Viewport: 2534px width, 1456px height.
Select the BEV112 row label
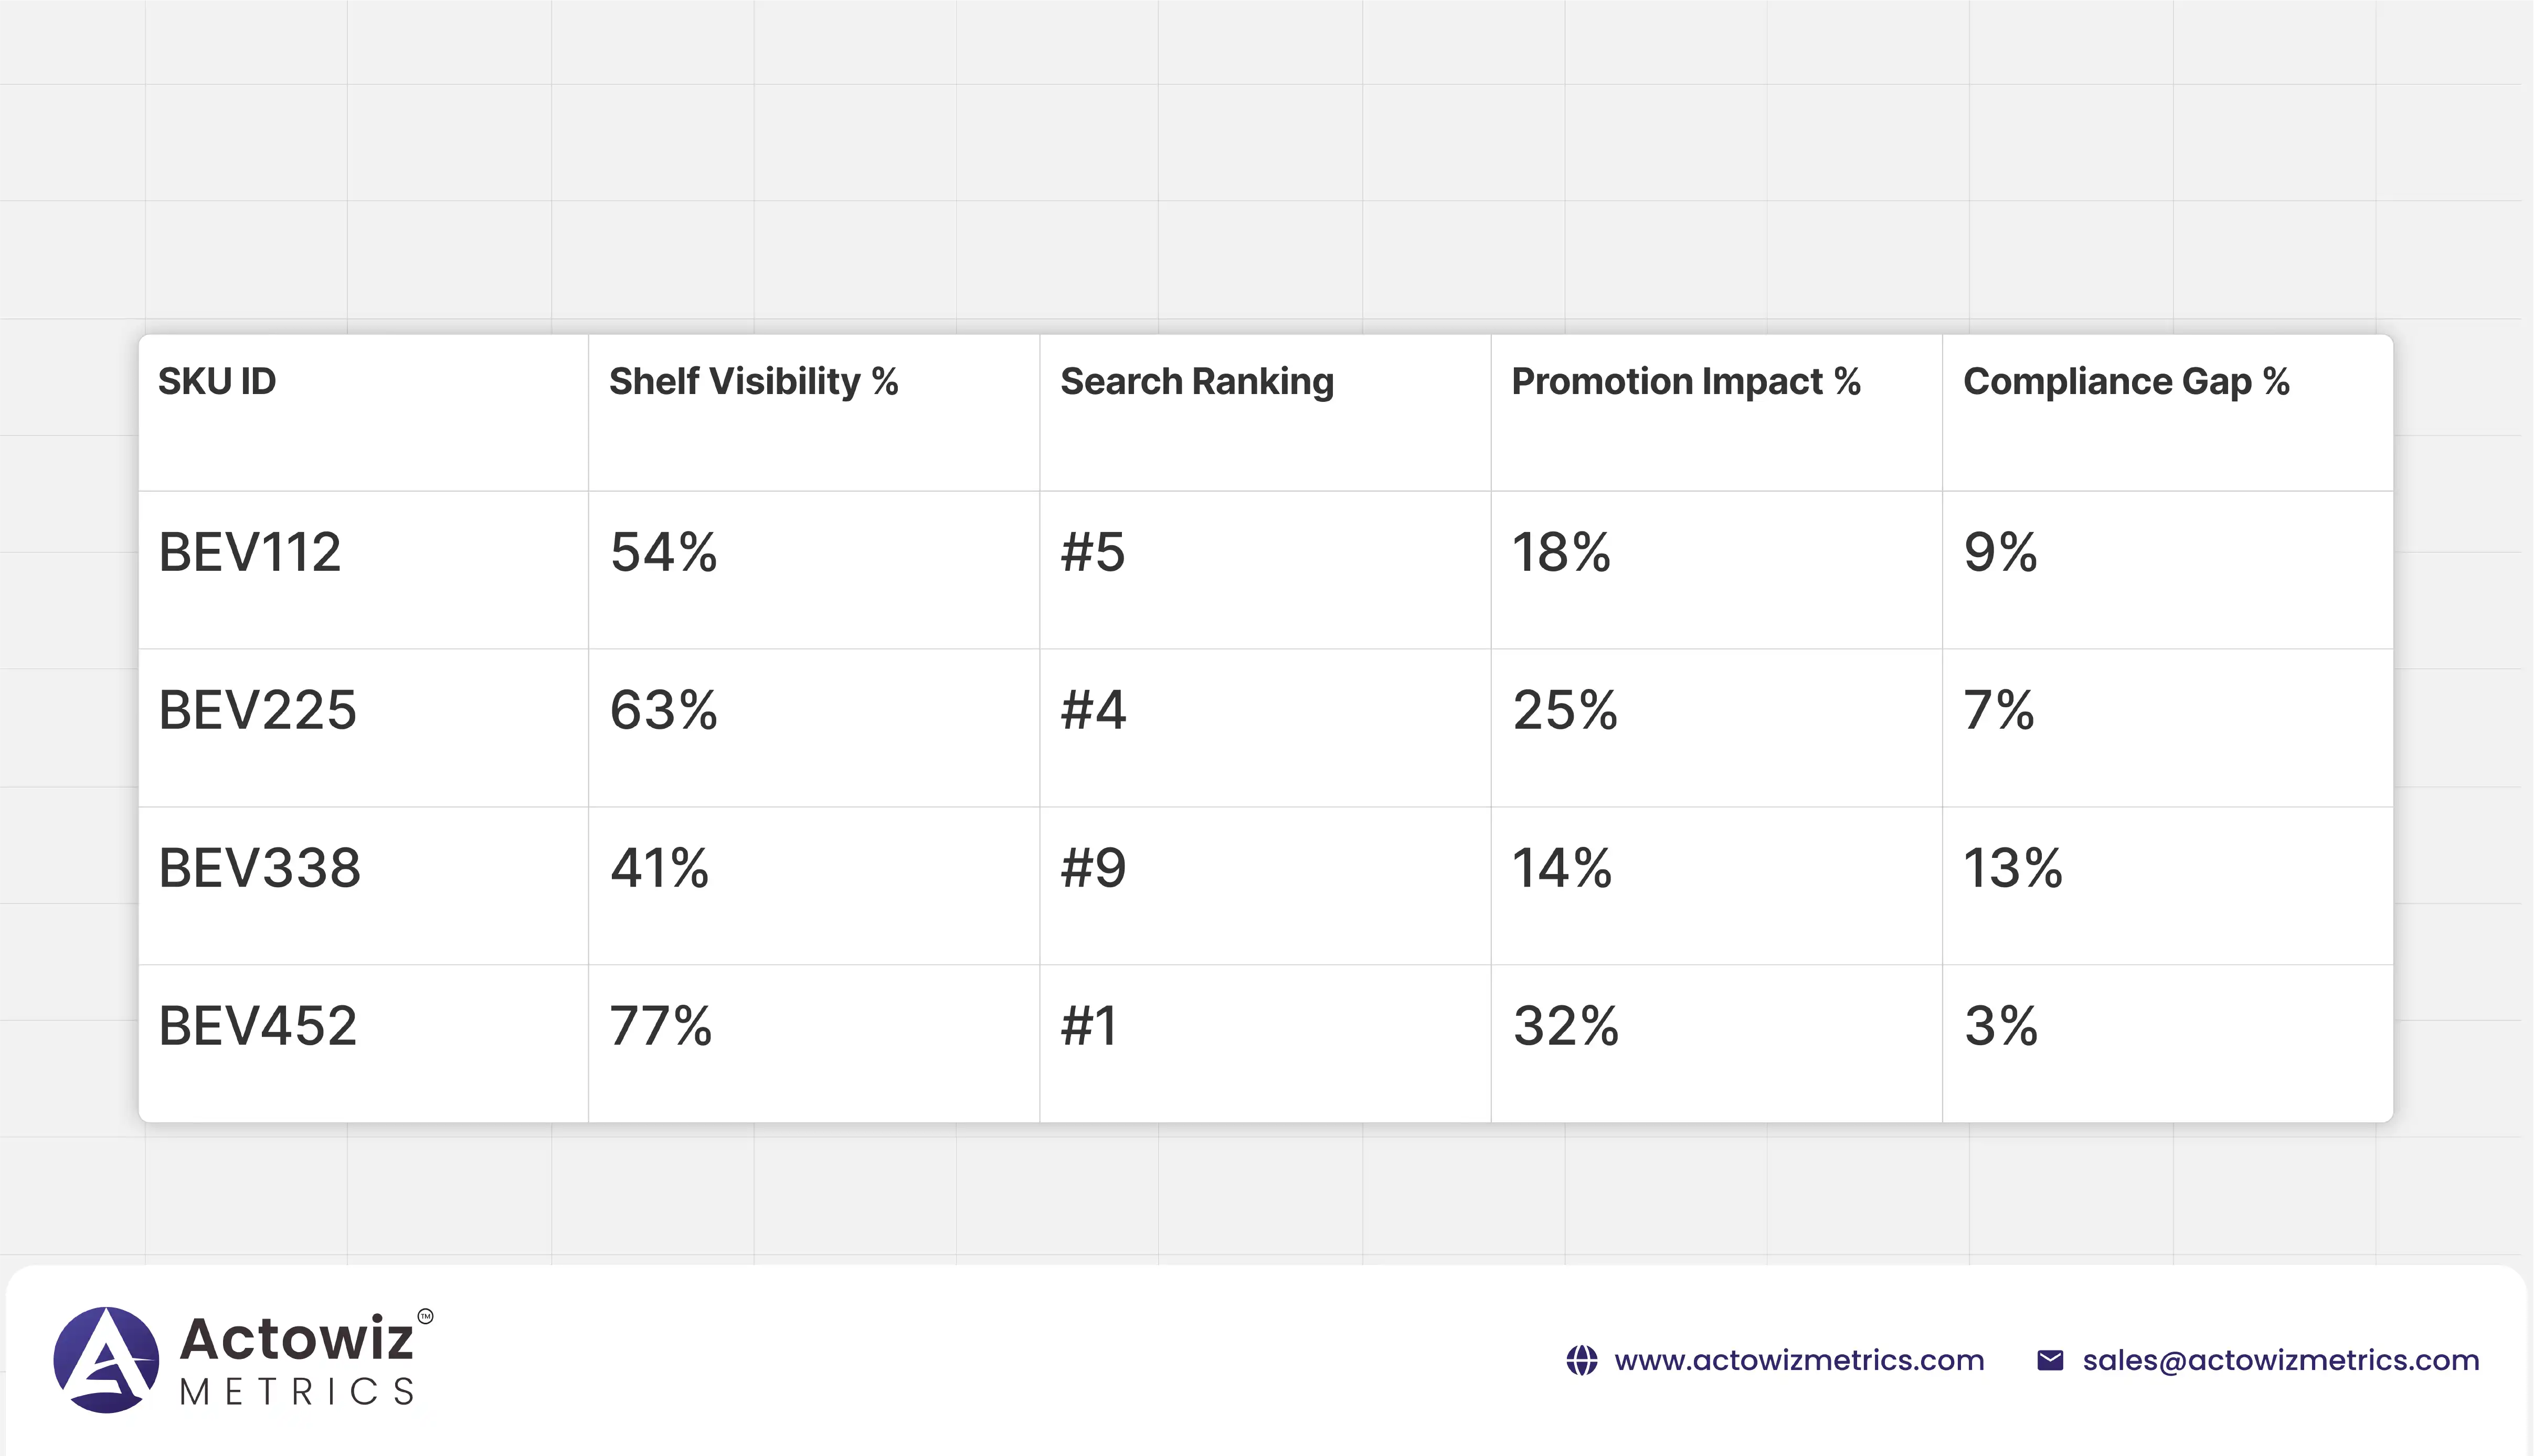point(250,552)
